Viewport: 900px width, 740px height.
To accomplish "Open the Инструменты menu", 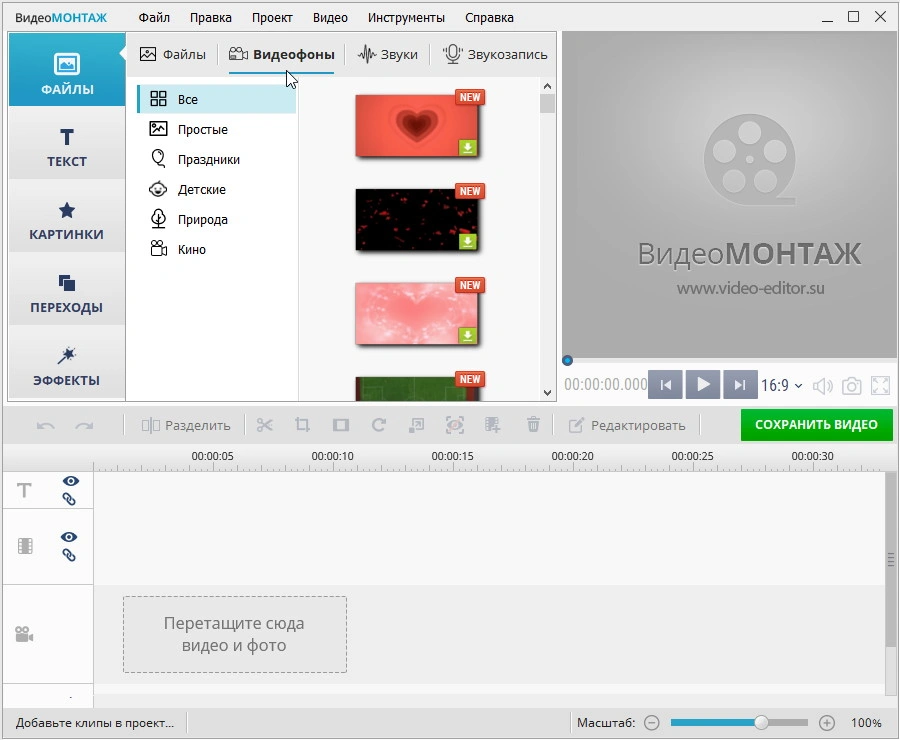I will [x=406, y=18].
